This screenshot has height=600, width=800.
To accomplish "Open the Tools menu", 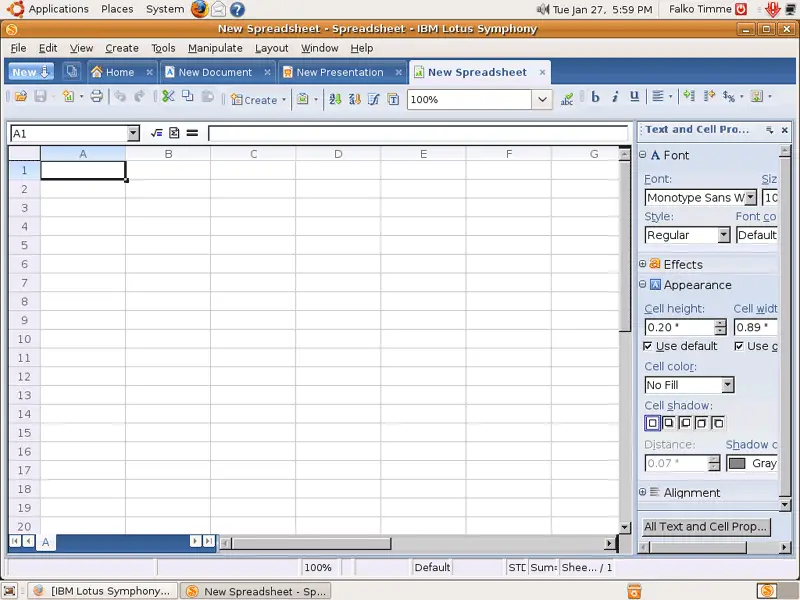I will [163, 48].
